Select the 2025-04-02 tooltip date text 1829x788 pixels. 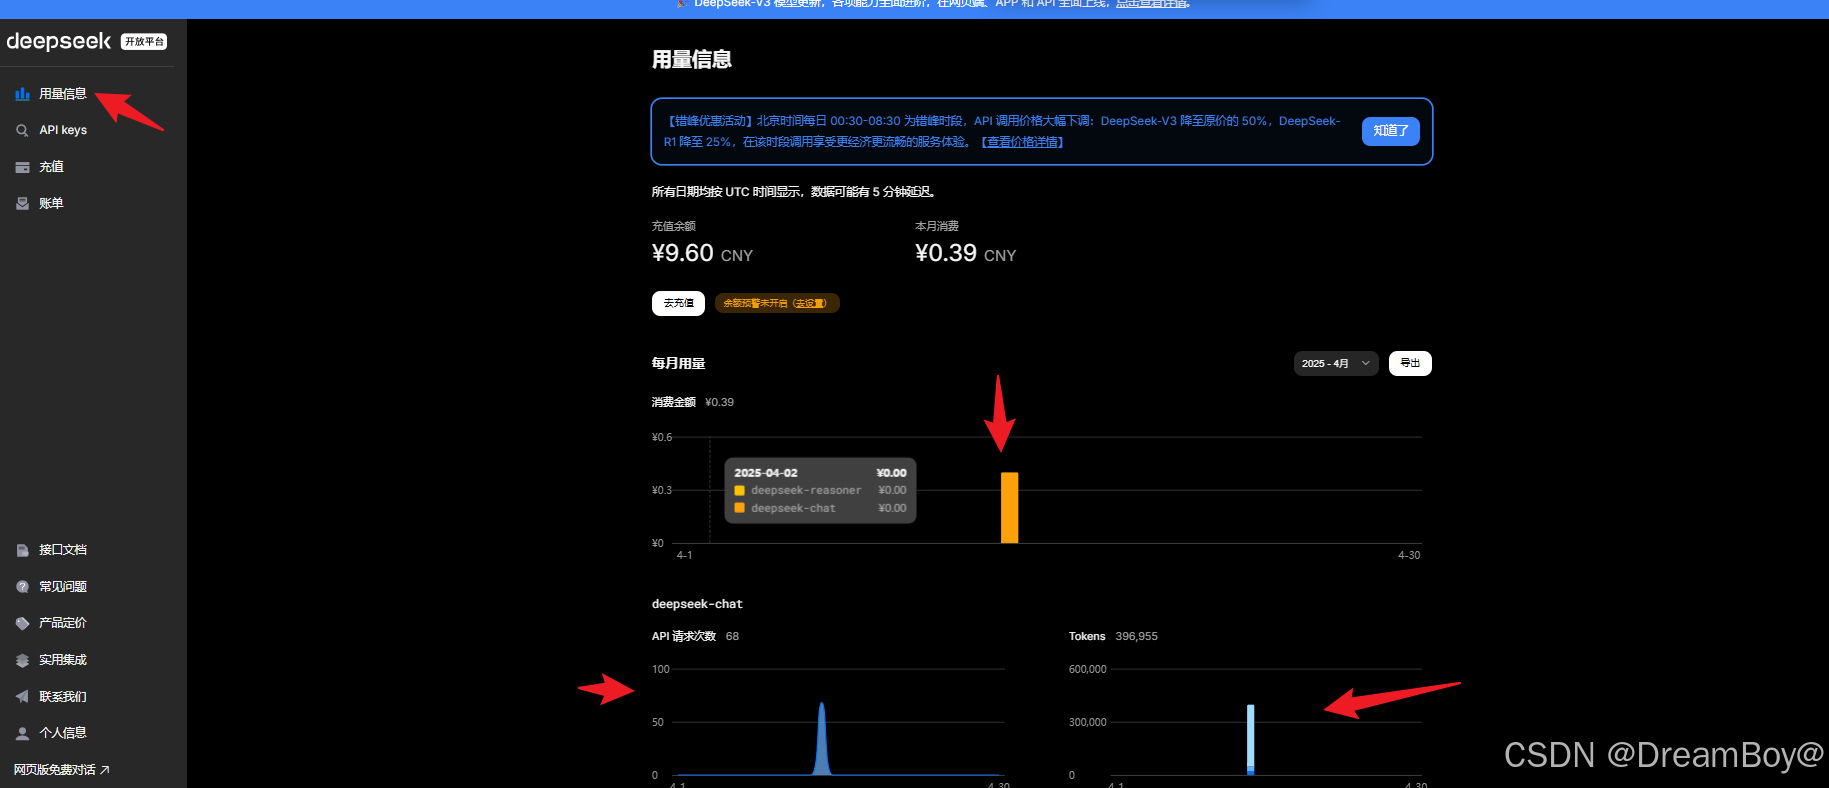pyautogui.click(x=766, y=473)
